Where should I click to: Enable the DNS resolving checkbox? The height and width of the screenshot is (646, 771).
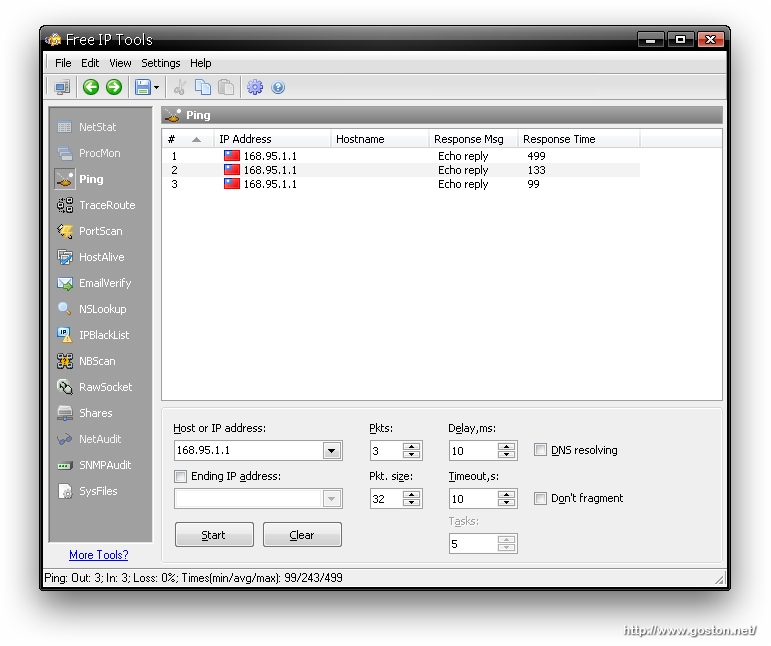tap(541, 450)
